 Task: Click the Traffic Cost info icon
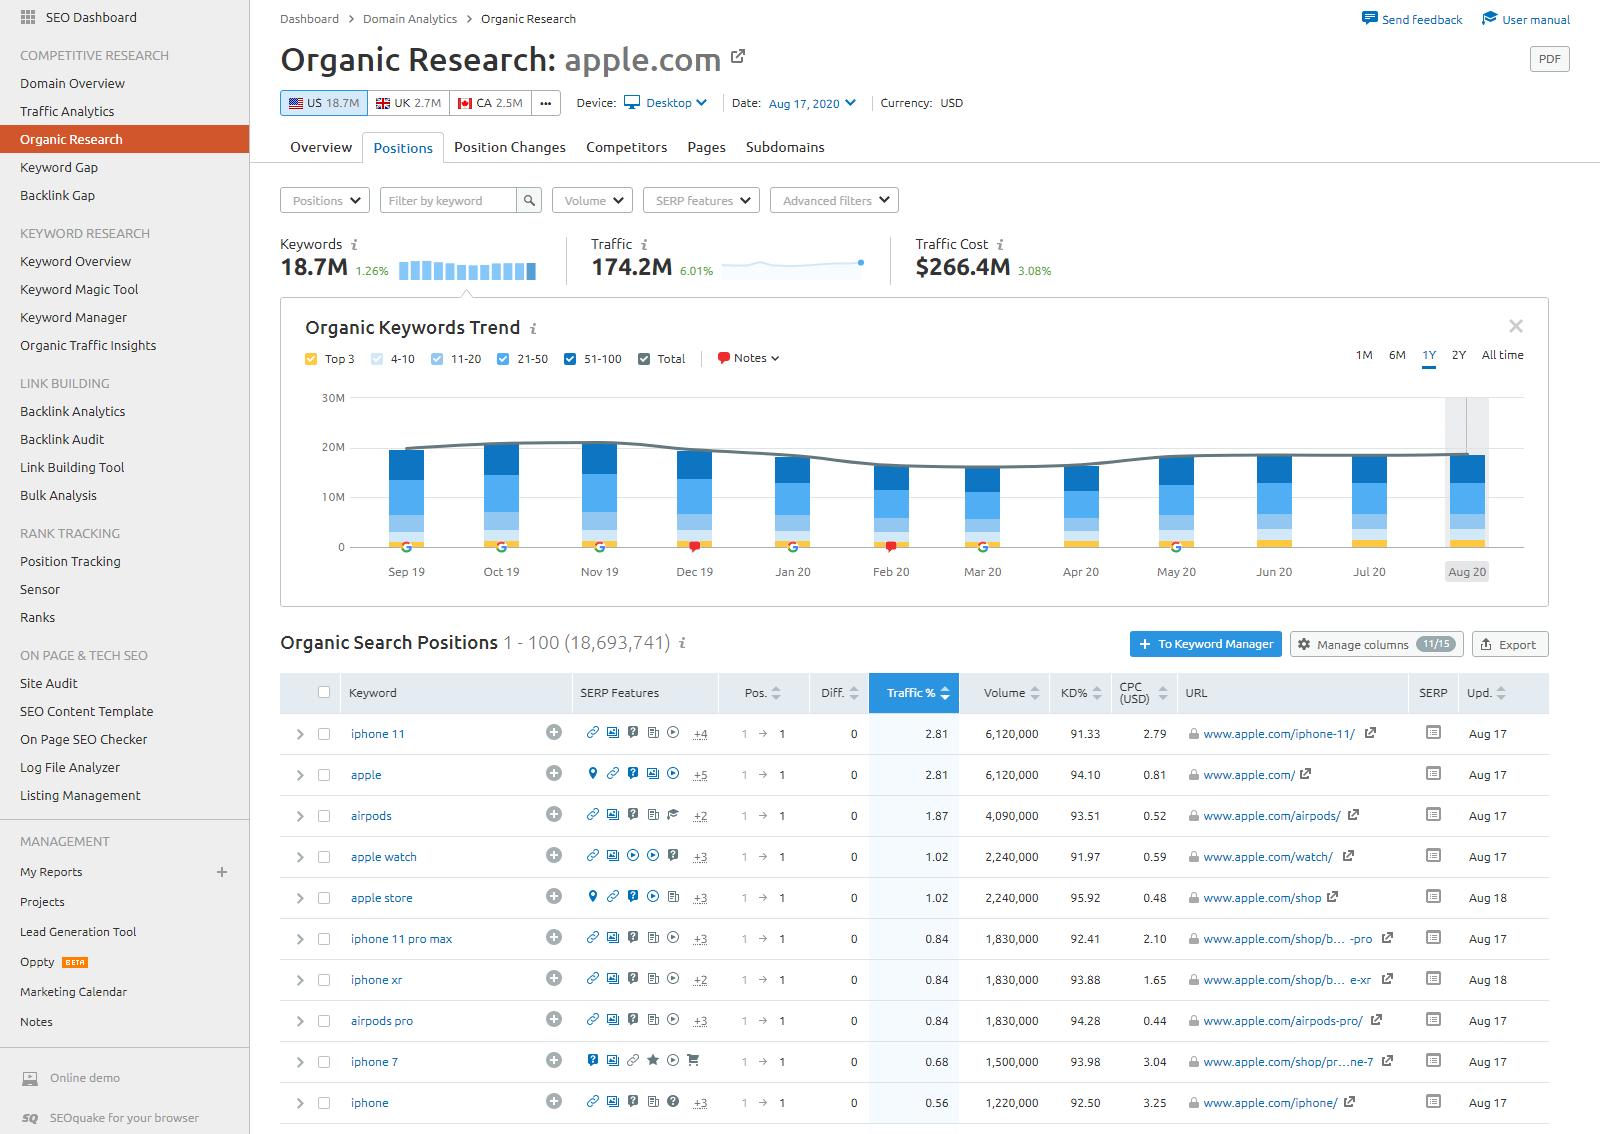point(1000,244)
